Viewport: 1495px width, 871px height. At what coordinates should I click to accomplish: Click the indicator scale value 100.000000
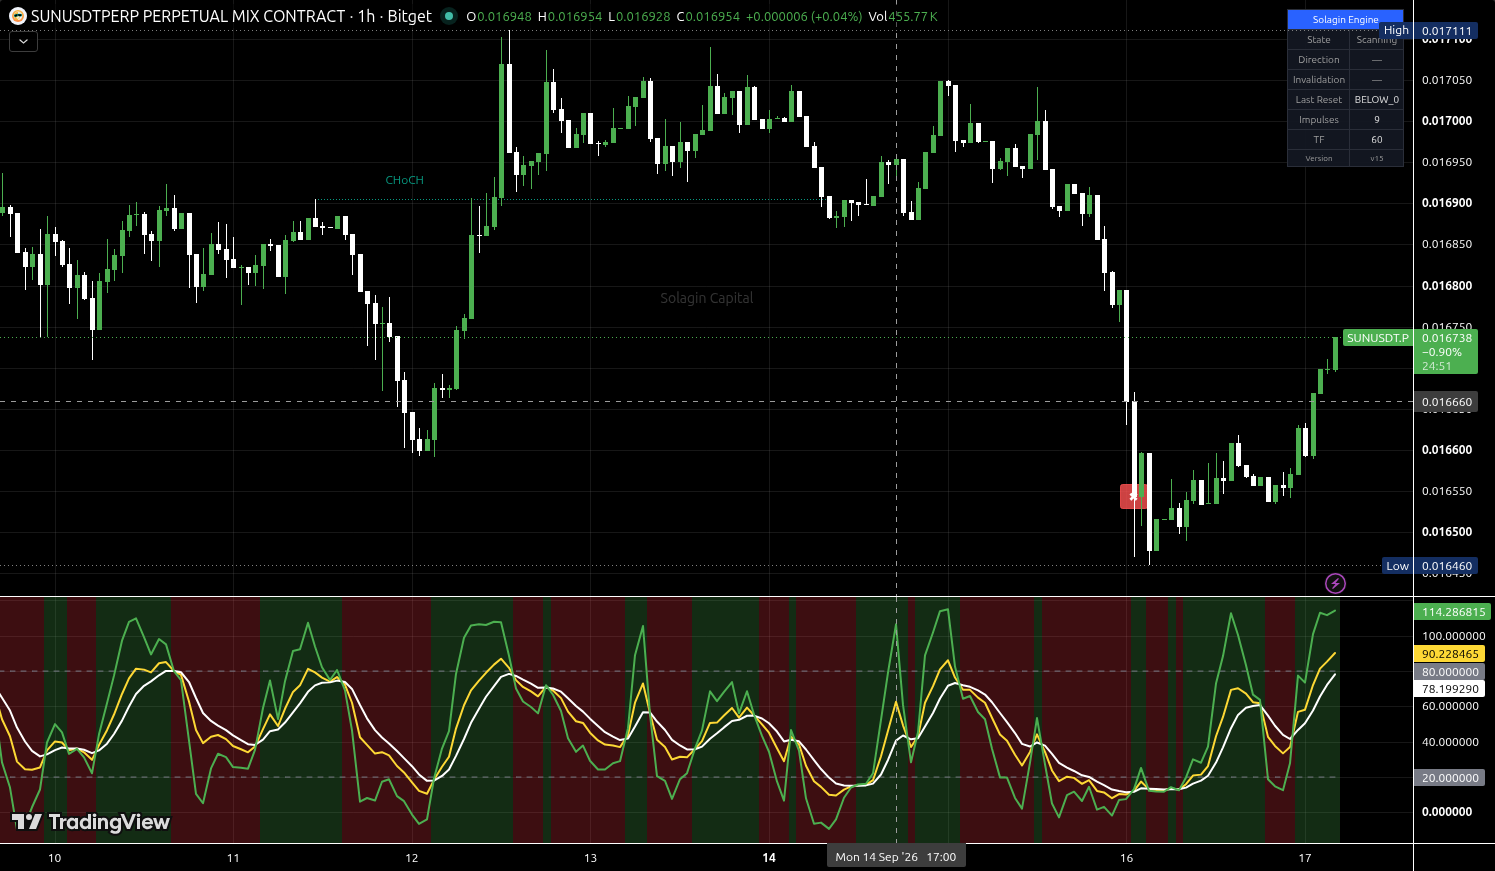pyautogui.click(x=1453, y=636)
